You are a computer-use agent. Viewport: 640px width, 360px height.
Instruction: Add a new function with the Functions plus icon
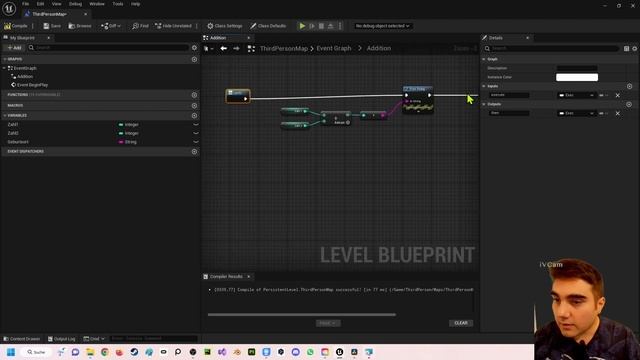tap(194, 95)
